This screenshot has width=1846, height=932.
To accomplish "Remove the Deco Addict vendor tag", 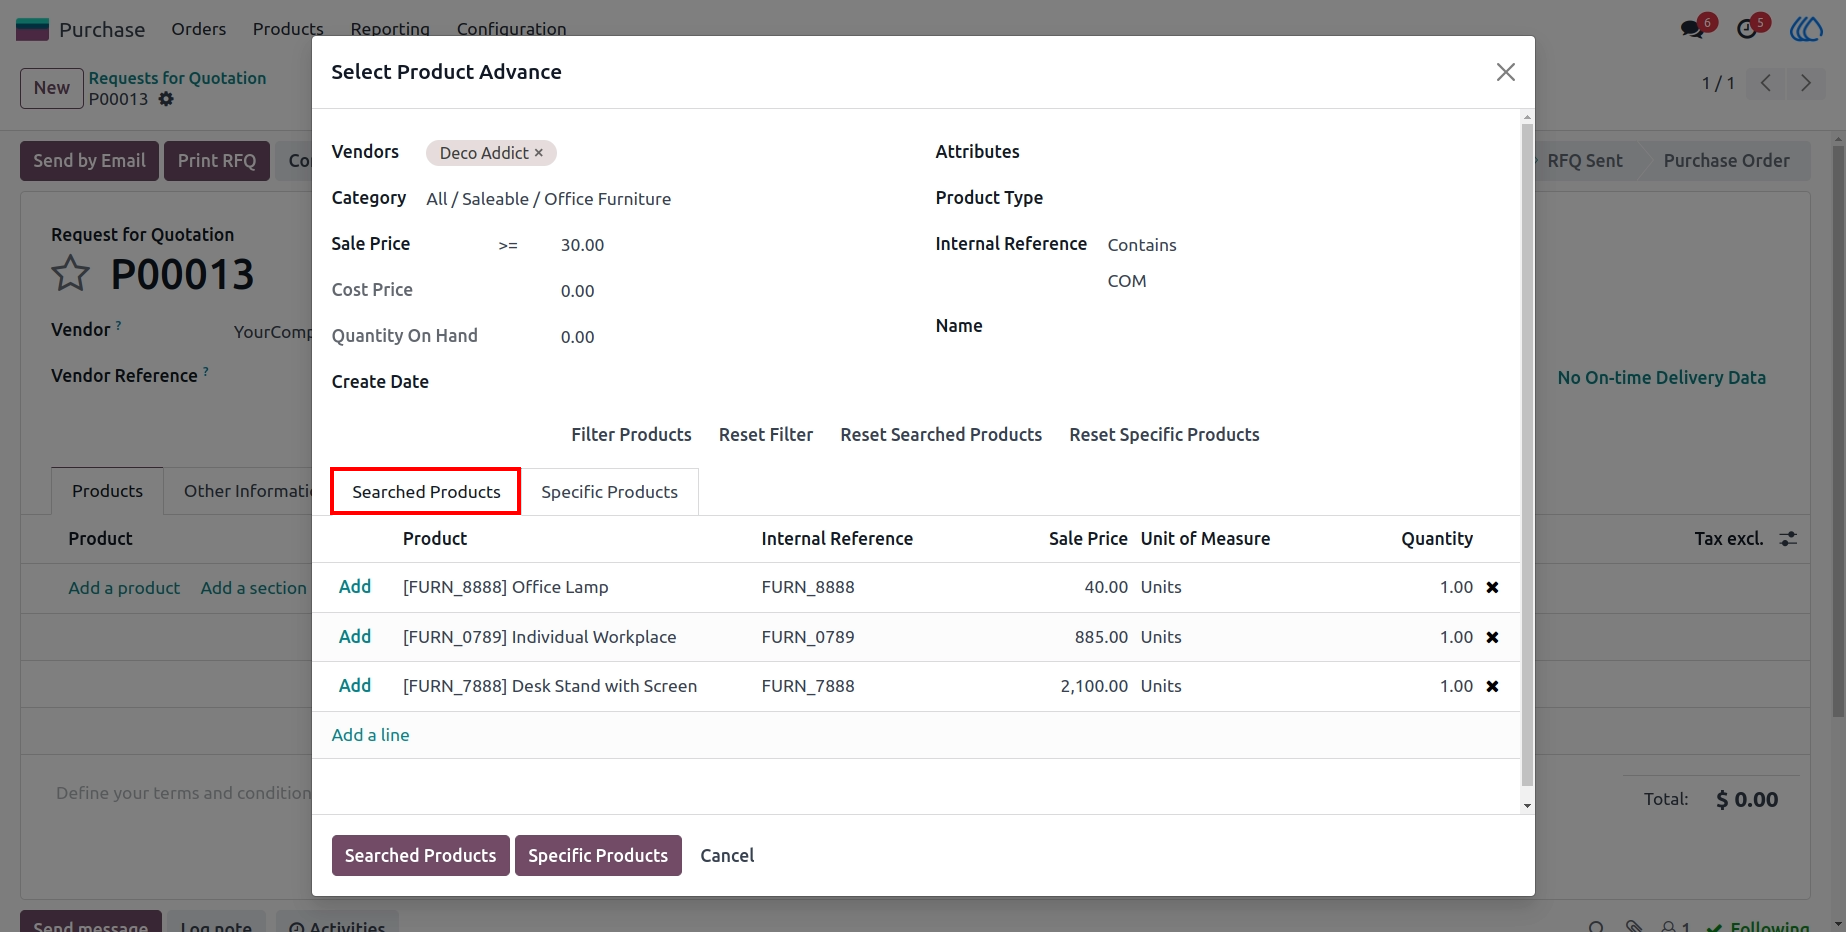I will tap(538, 152).
